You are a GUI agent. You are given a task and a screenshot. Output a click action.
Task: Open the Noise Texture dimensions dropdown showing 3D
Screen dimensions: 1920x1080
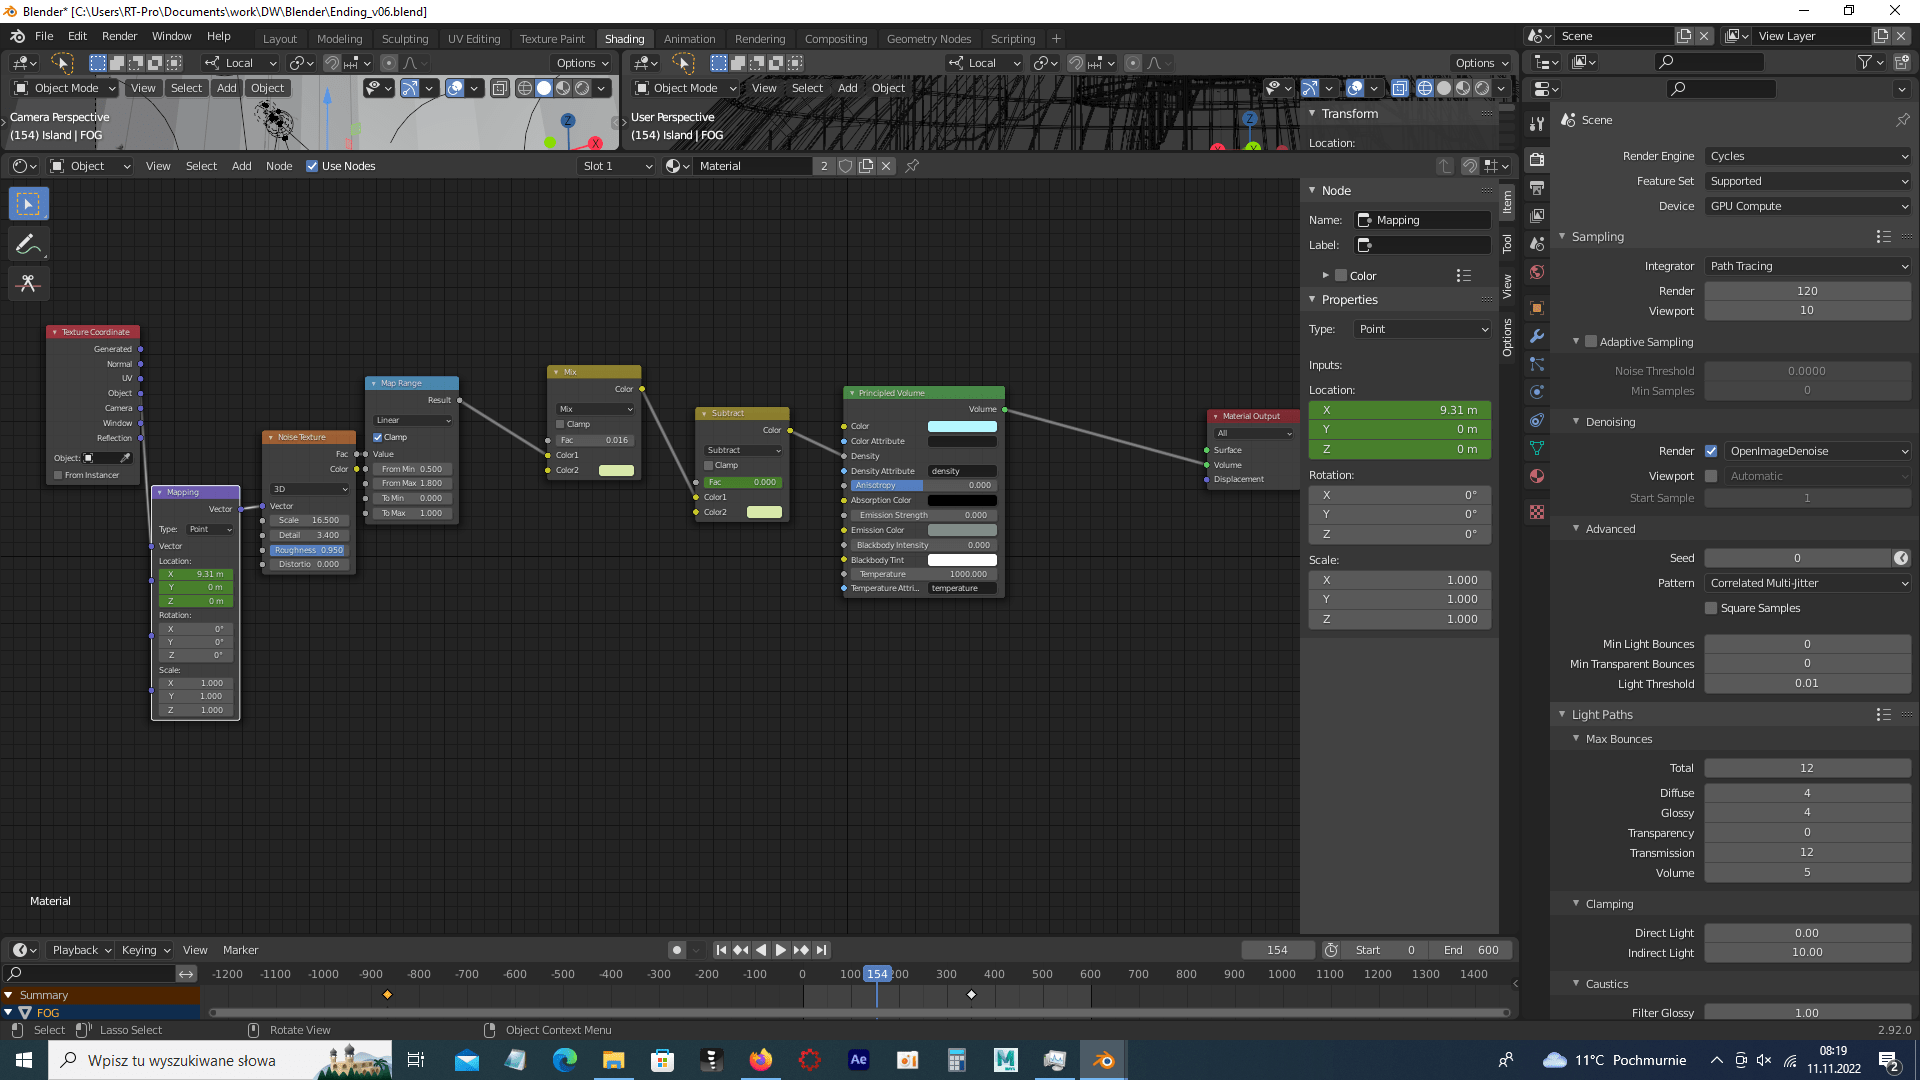pos(307,489)
